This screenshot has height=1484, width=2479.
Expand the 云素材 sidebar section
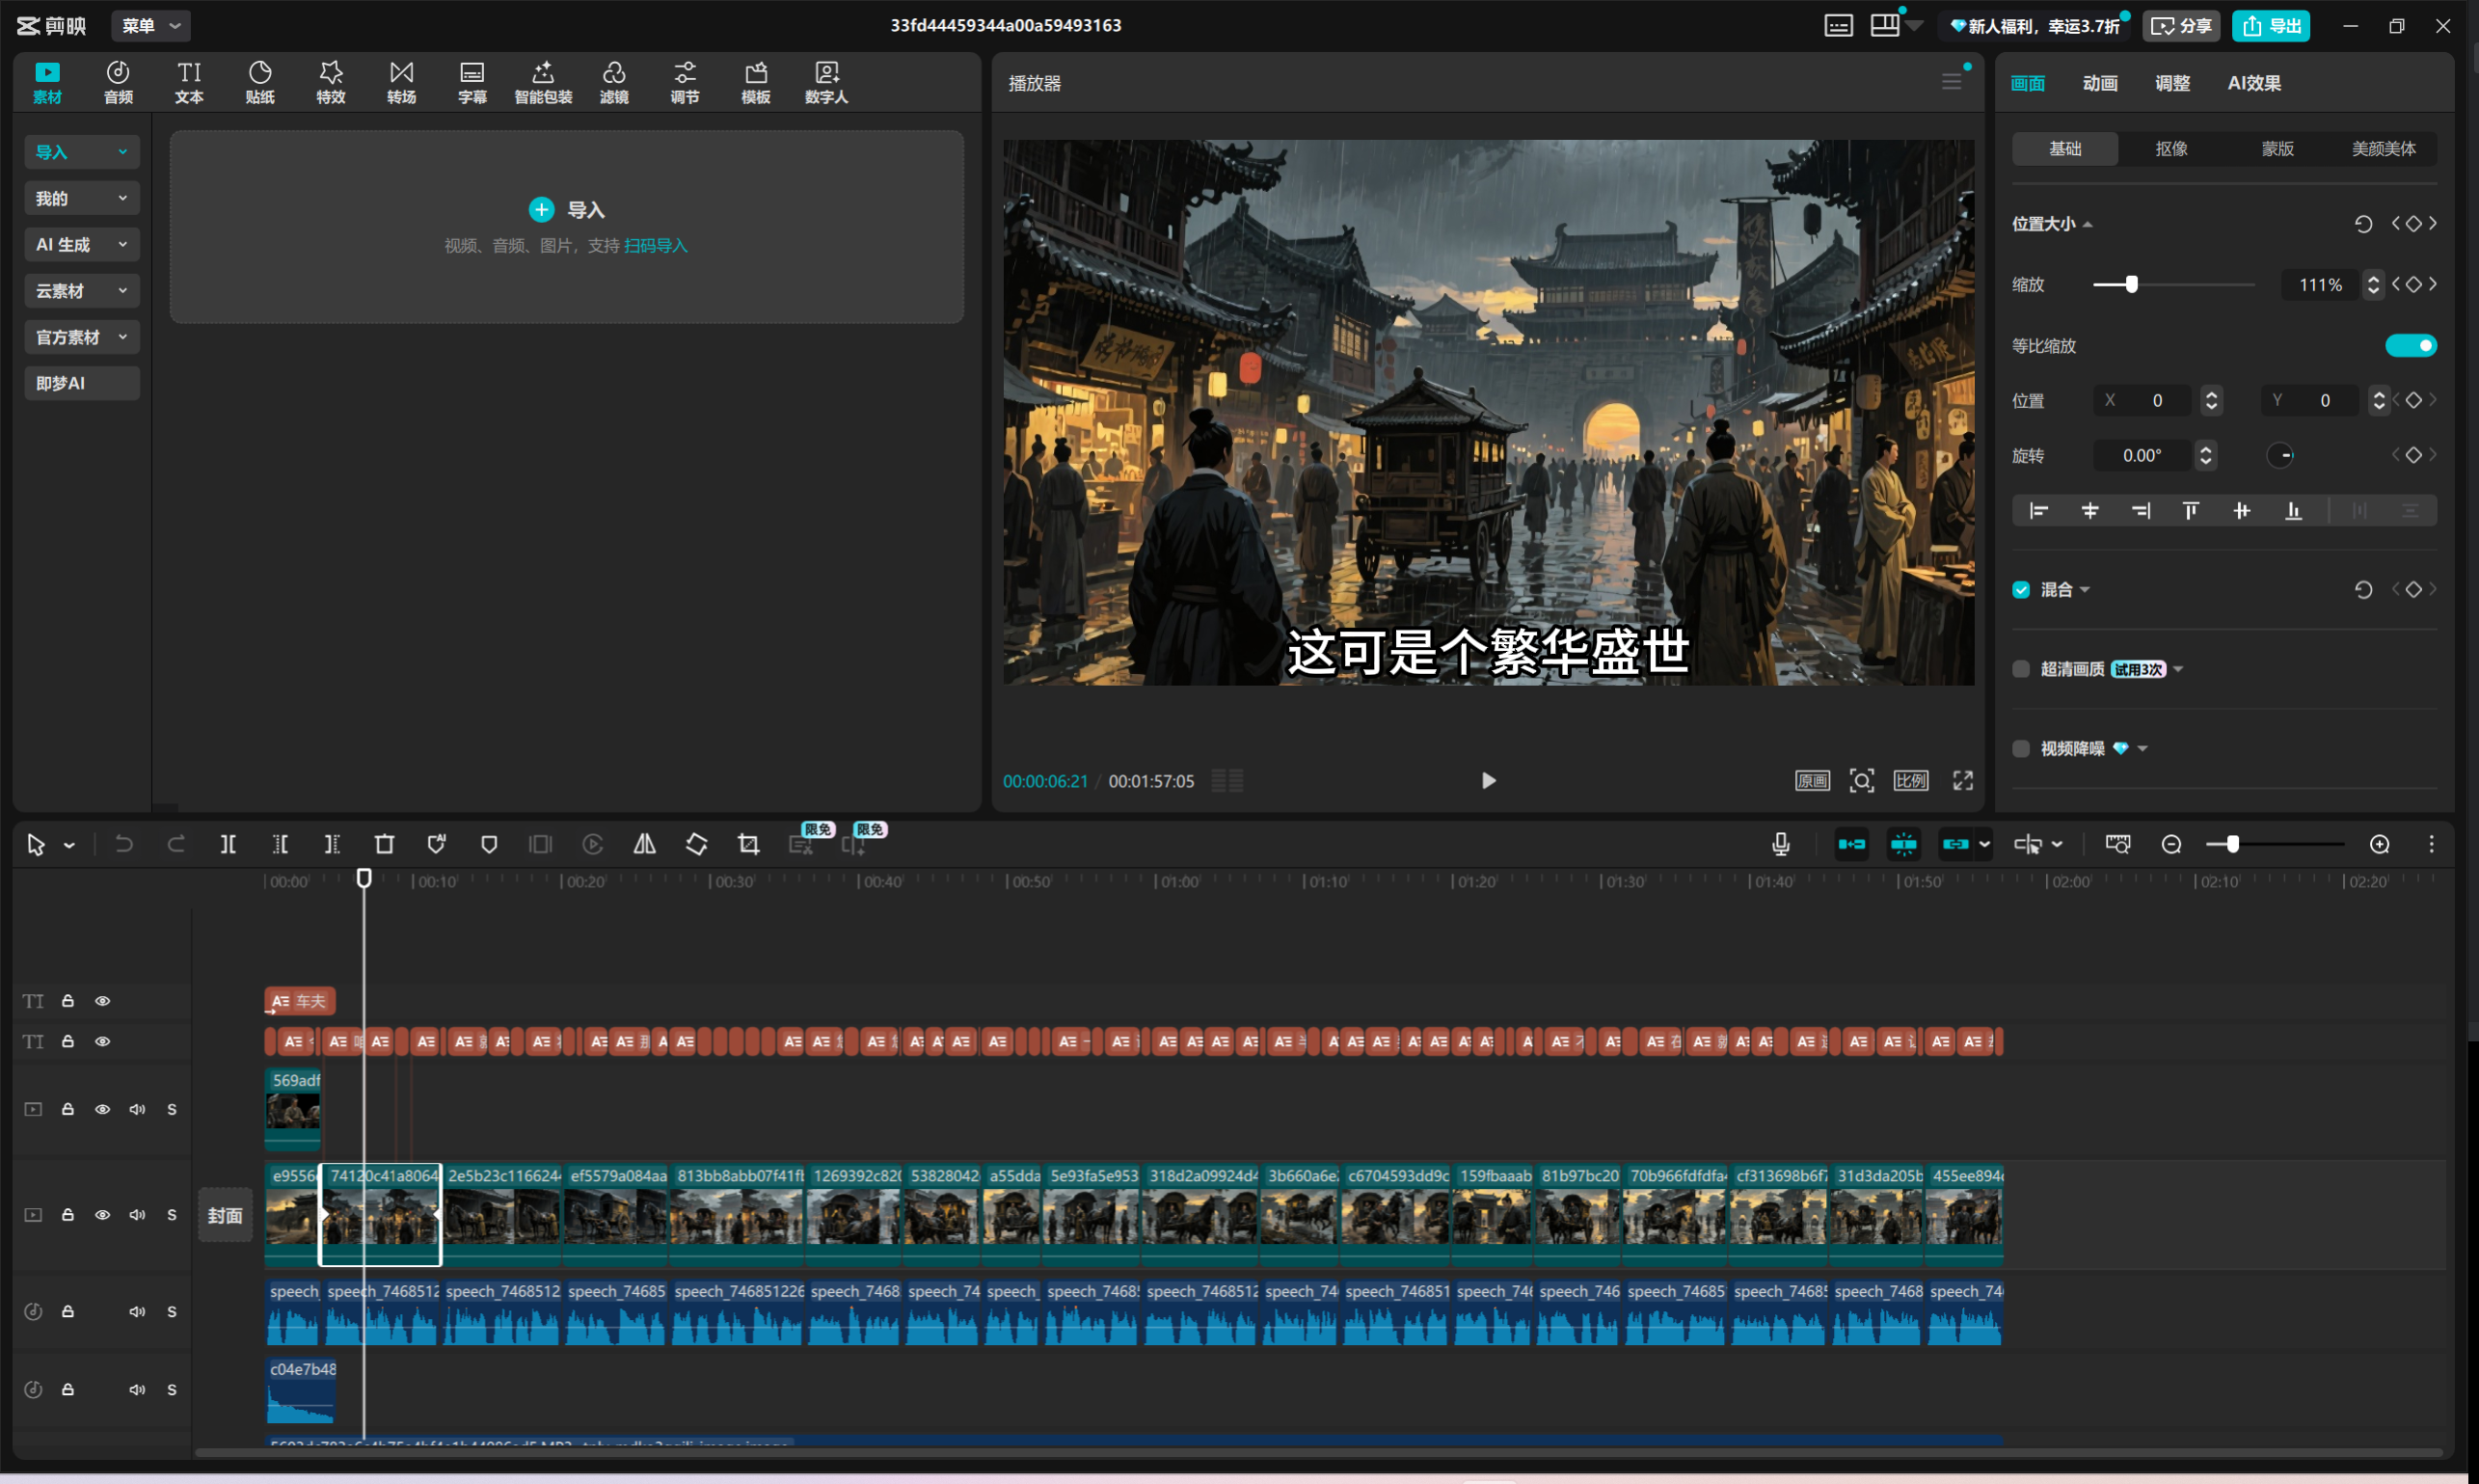click(x=82, y=291)
